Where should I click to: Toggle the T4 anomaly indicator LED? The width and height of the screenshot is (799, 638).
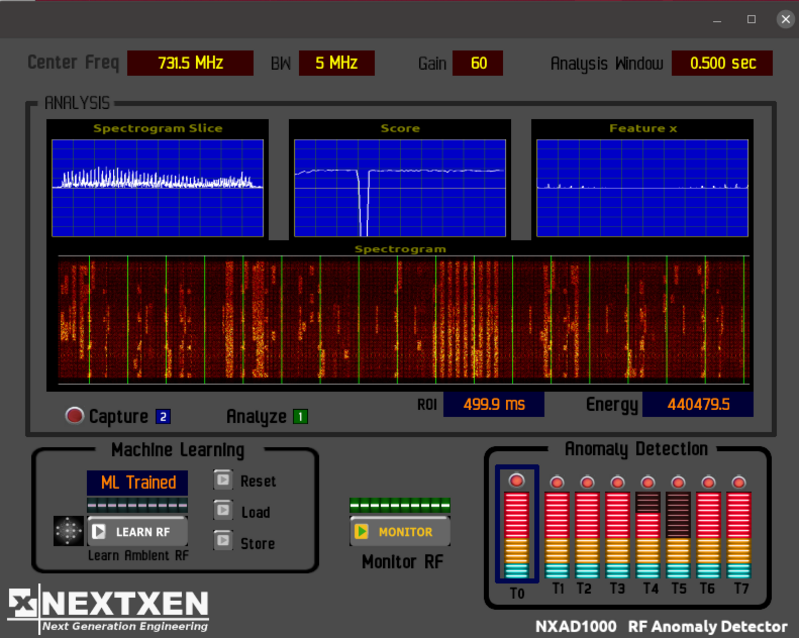[x=648, y=482]
